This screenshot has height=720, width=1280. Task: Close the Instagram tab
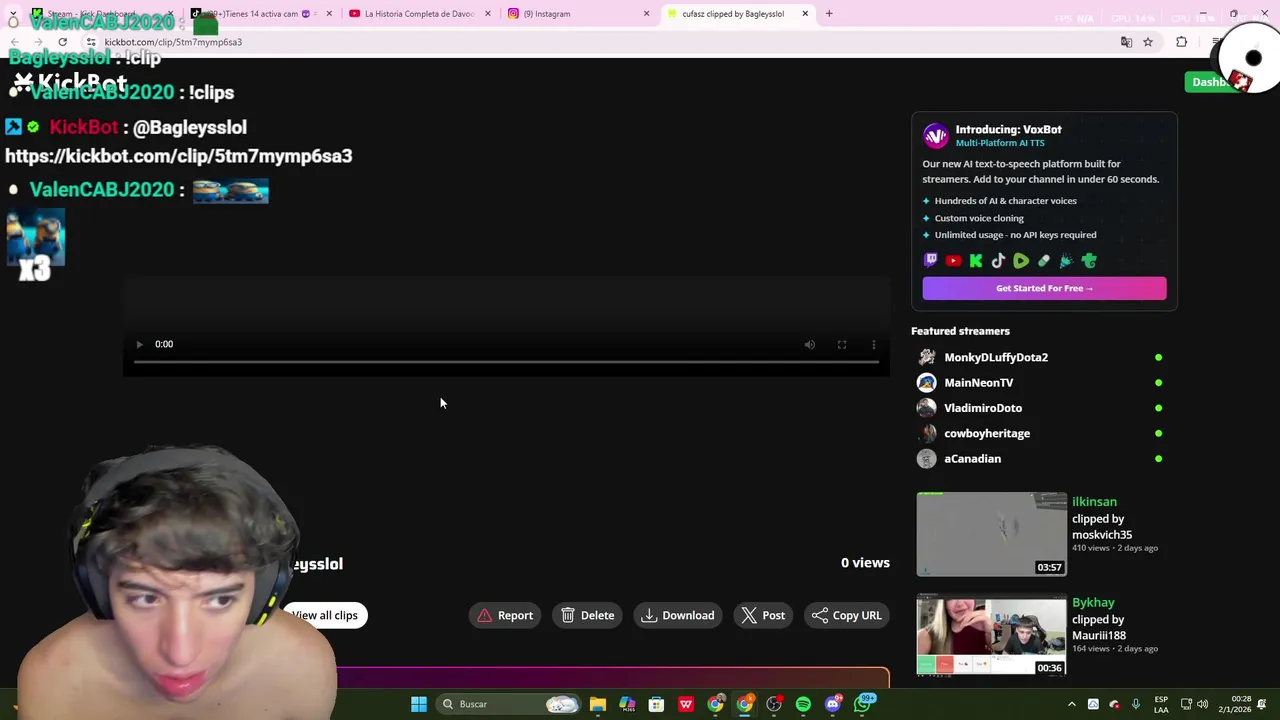646,14
